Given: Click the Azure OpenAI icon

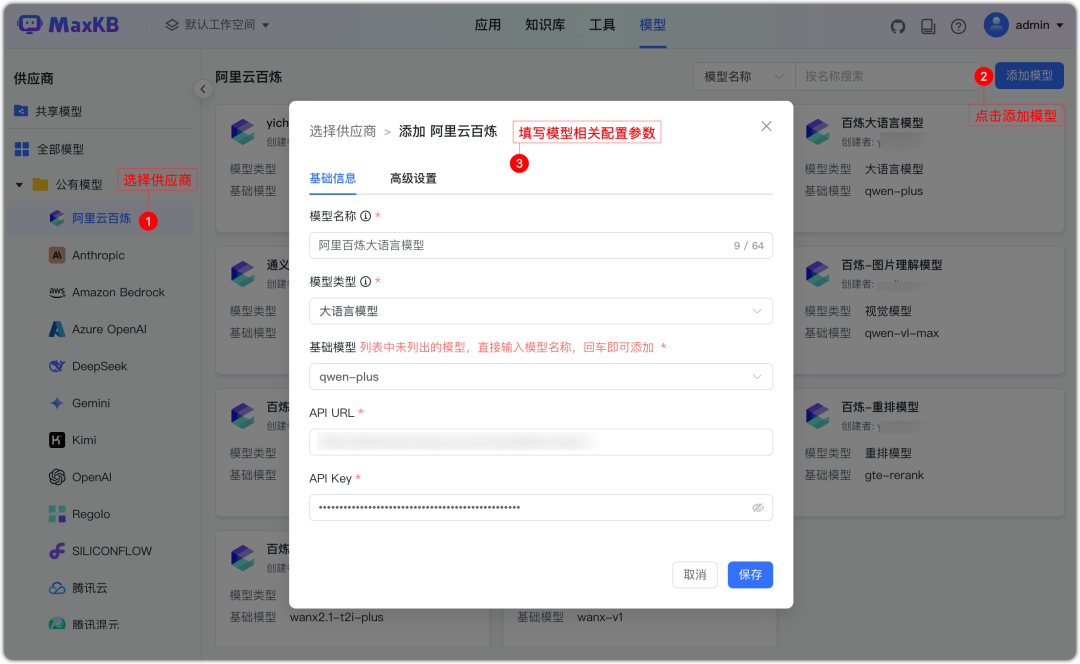Looking at the screenshot, I should (57, 329).
